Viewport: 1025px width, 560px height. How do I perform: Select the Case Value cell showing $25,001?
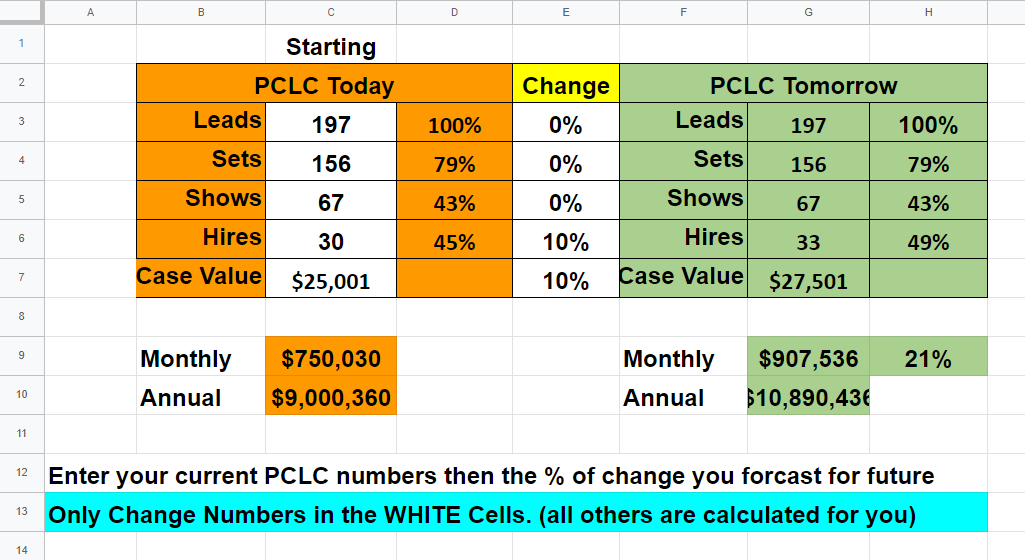[x=331, y=280]
